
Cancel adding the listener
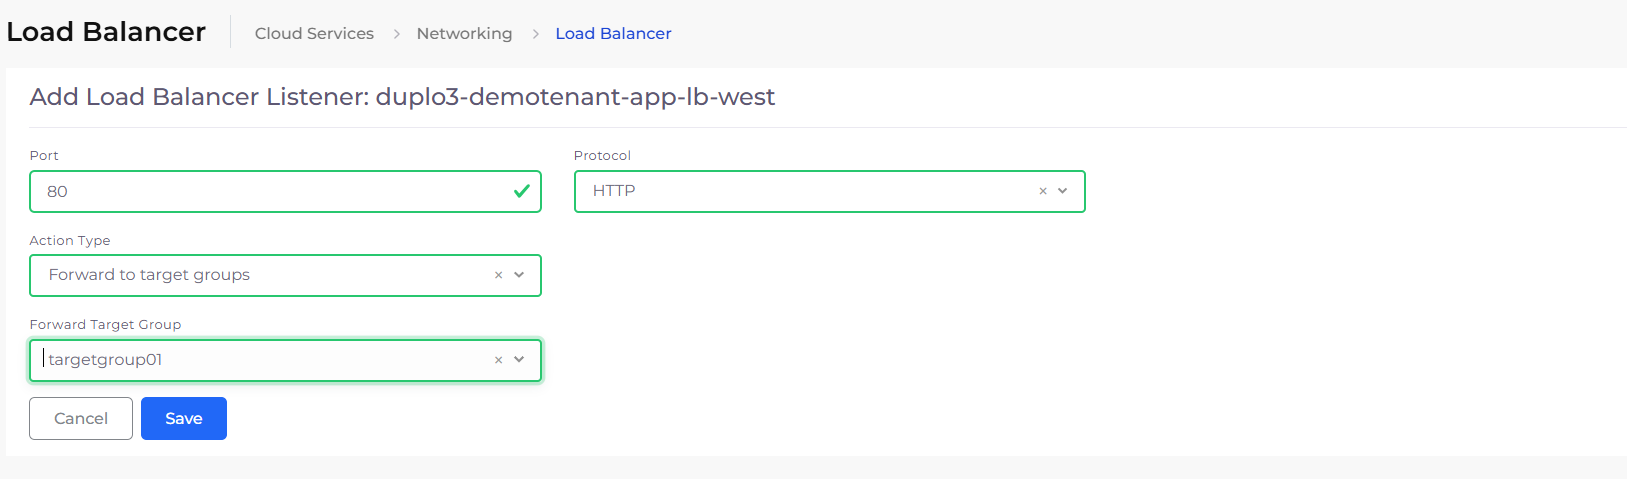81,418
